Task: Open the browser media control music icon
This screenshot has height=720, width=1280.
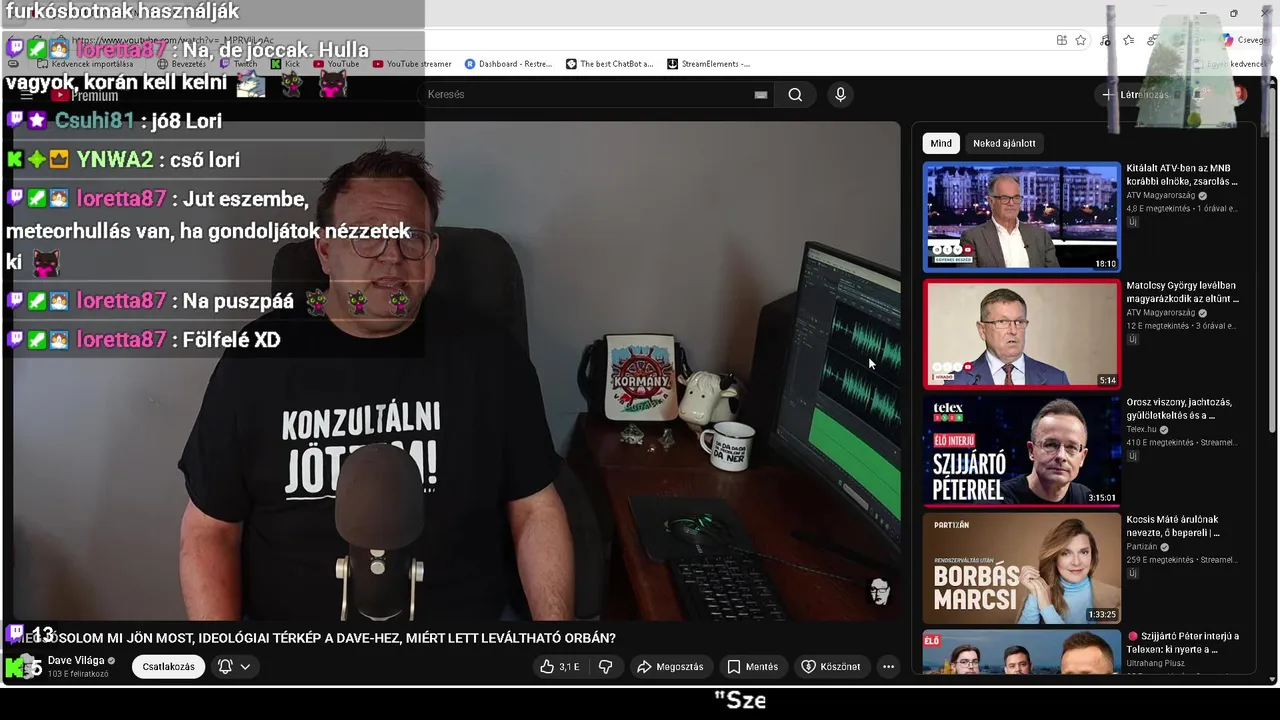Action: click(x=1105, y=40)
